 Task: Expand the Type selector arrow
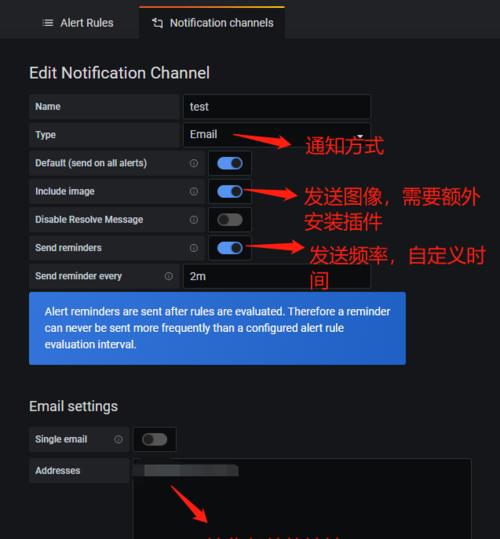point(360,136)
